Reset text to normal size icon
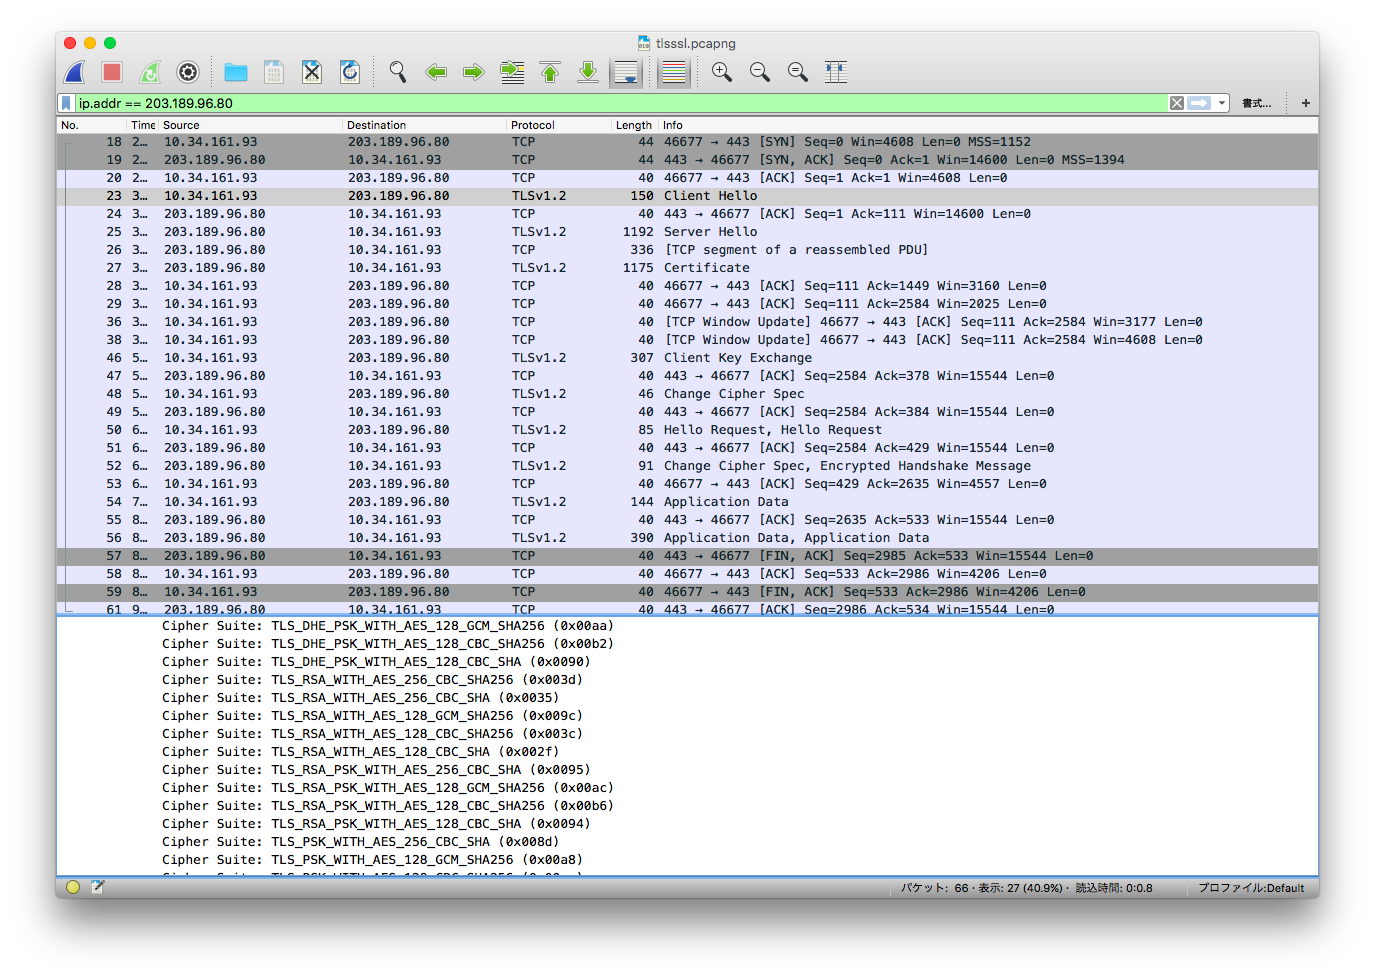Screen dimensions: 1375x978 point(798,72)
